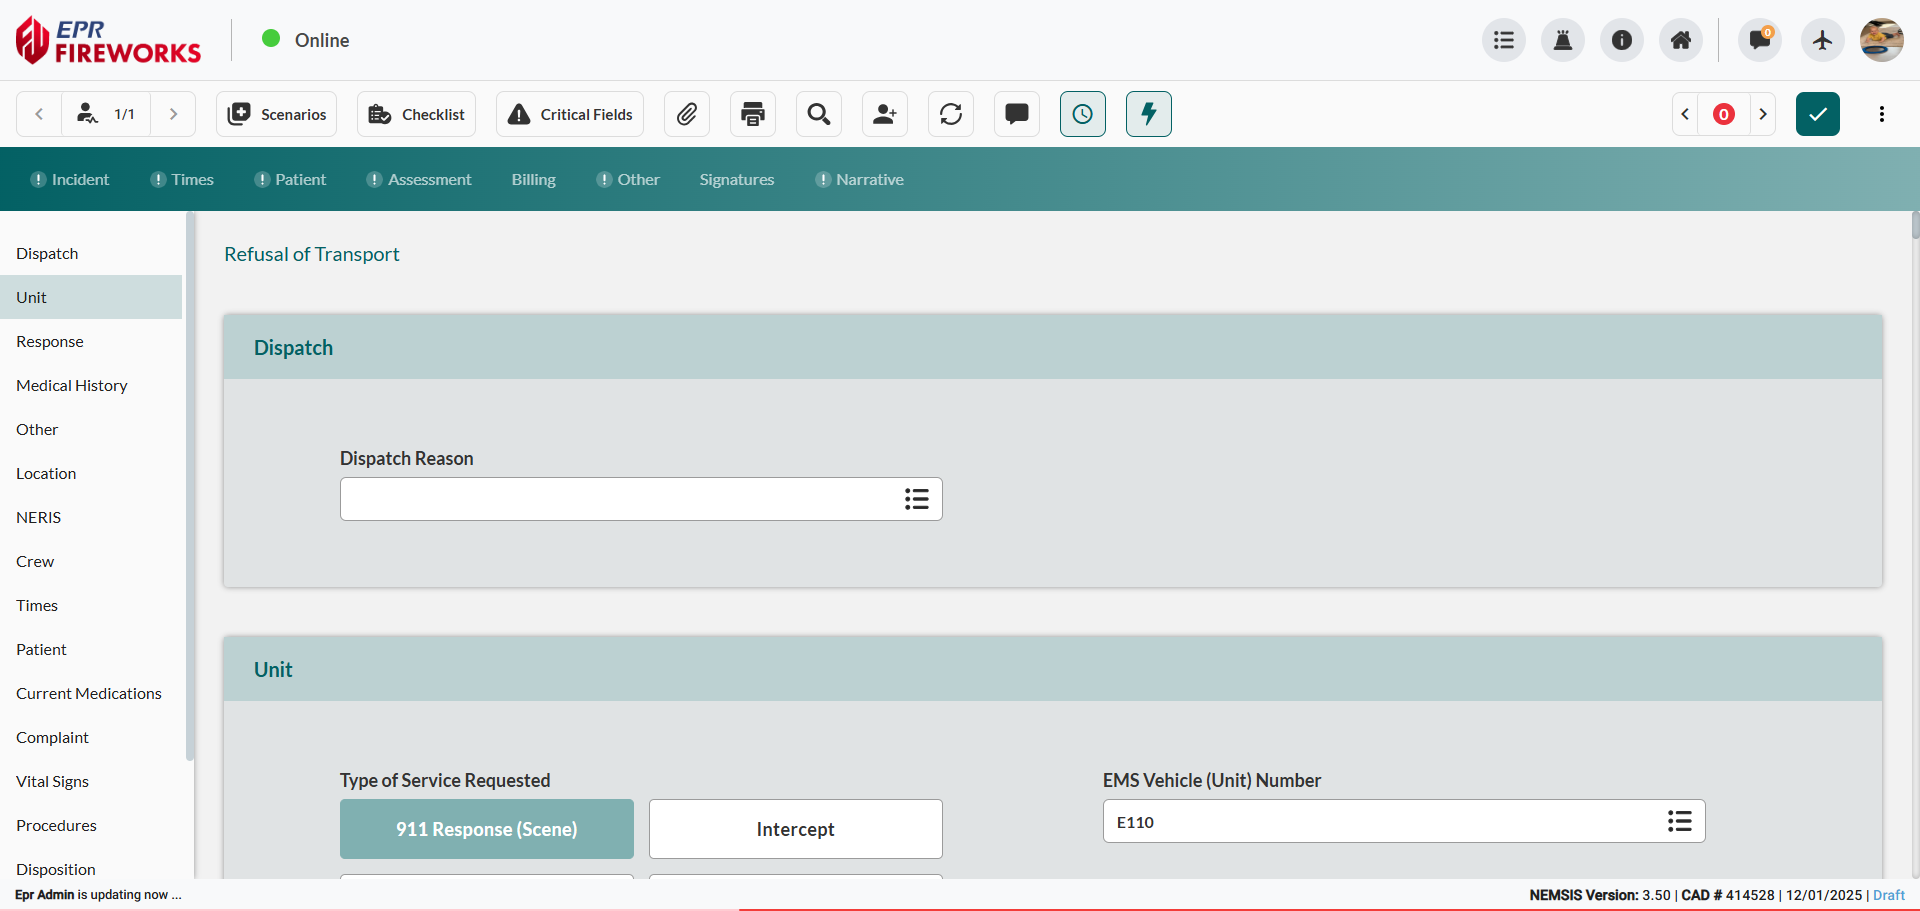Select Medical History in sidebar
Viewport: 1920px width, 911px height.
click(x=72, y=386)
